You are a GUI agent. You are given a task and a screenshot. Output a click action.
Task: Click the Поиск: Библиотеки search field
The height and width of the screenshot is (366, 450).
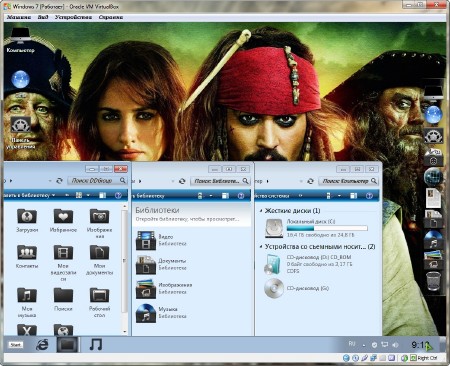point(220,181)
